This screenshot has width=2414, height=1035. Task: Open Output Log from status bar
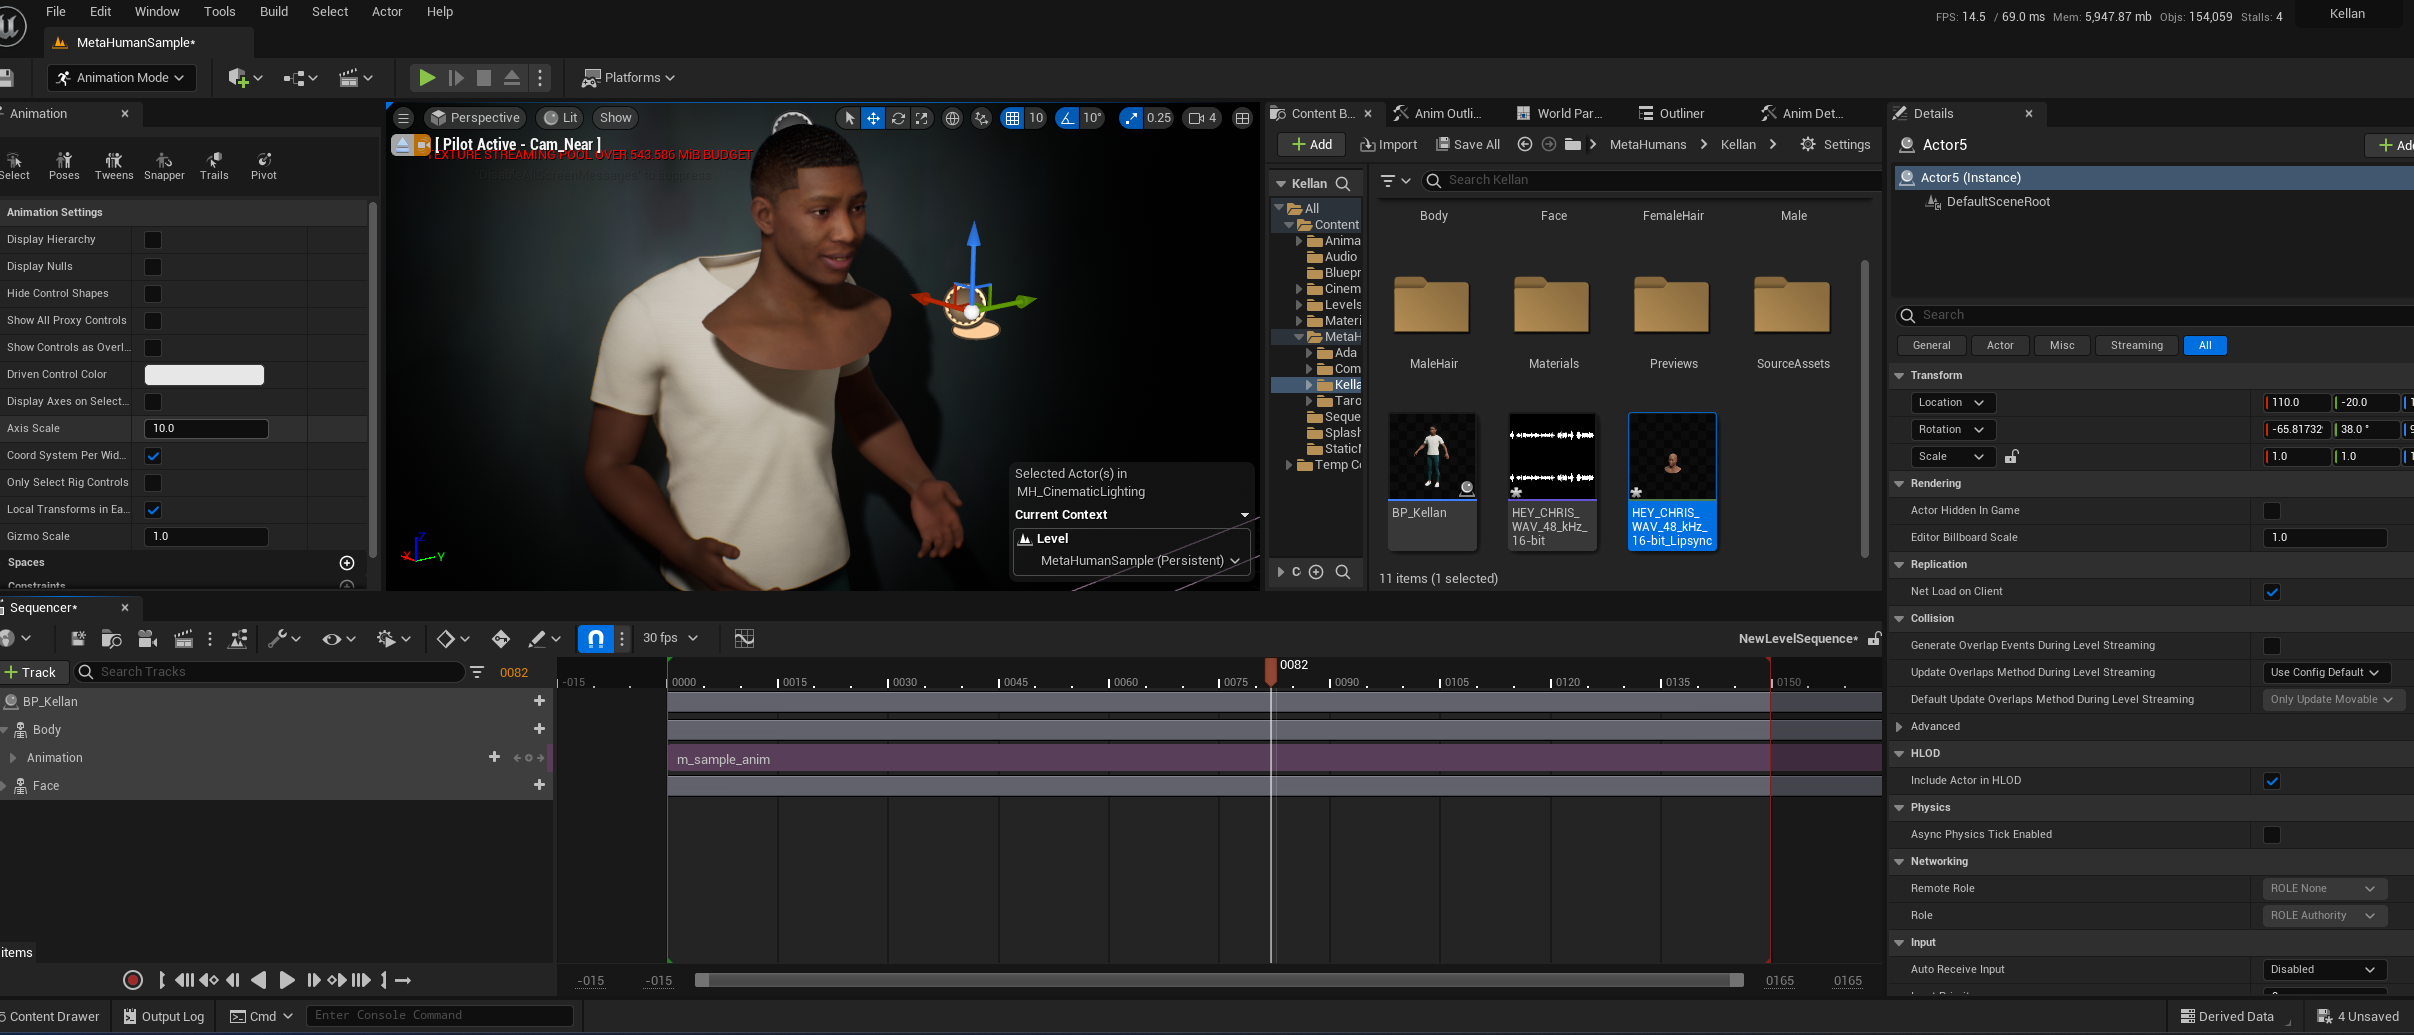(x=163, y=1016)
